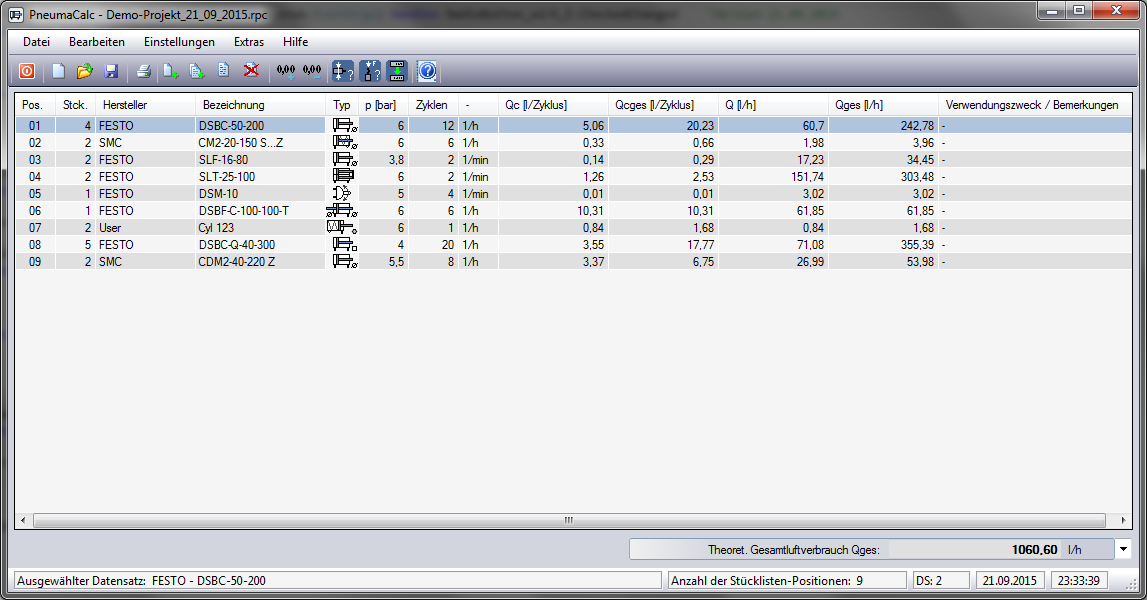Screen dimensions: 1147x600
Task: Click the rotary drive icon in the DSM-10 row
Action: coord(342,193)
